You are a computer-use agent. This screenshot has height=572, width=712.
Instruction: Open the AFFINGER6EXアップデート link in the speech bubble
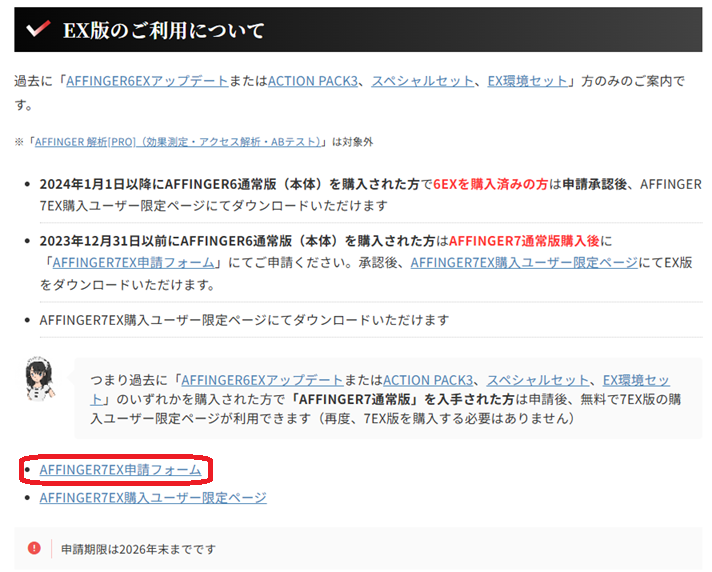(262, 380)
